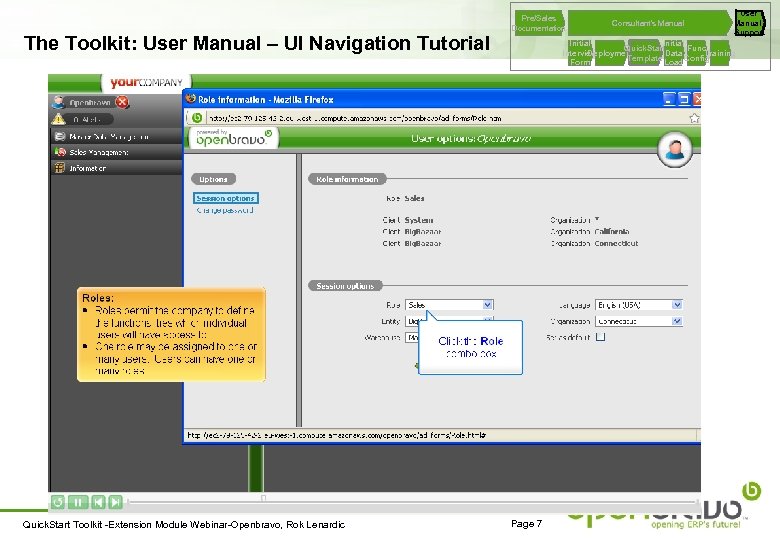Viewport: 780px width, 540px height.
Task: Click the User Manual Support chevron
Action: 750,23
